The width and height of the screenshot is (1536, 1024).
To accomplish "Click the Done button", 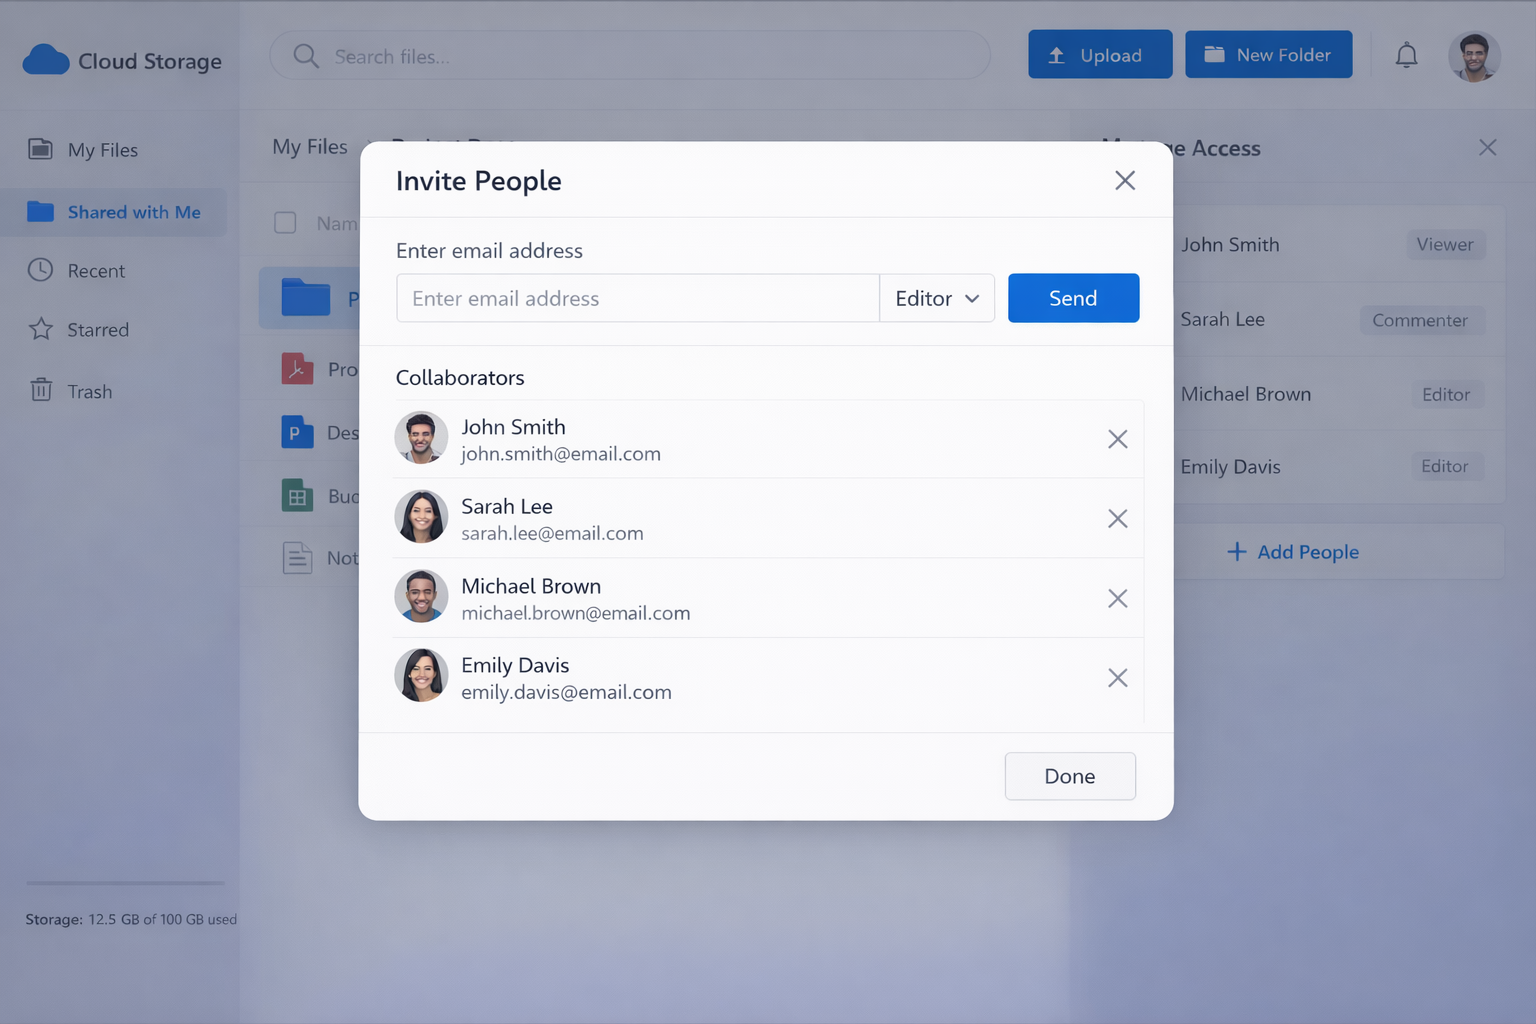I will tap(1069, 776).
